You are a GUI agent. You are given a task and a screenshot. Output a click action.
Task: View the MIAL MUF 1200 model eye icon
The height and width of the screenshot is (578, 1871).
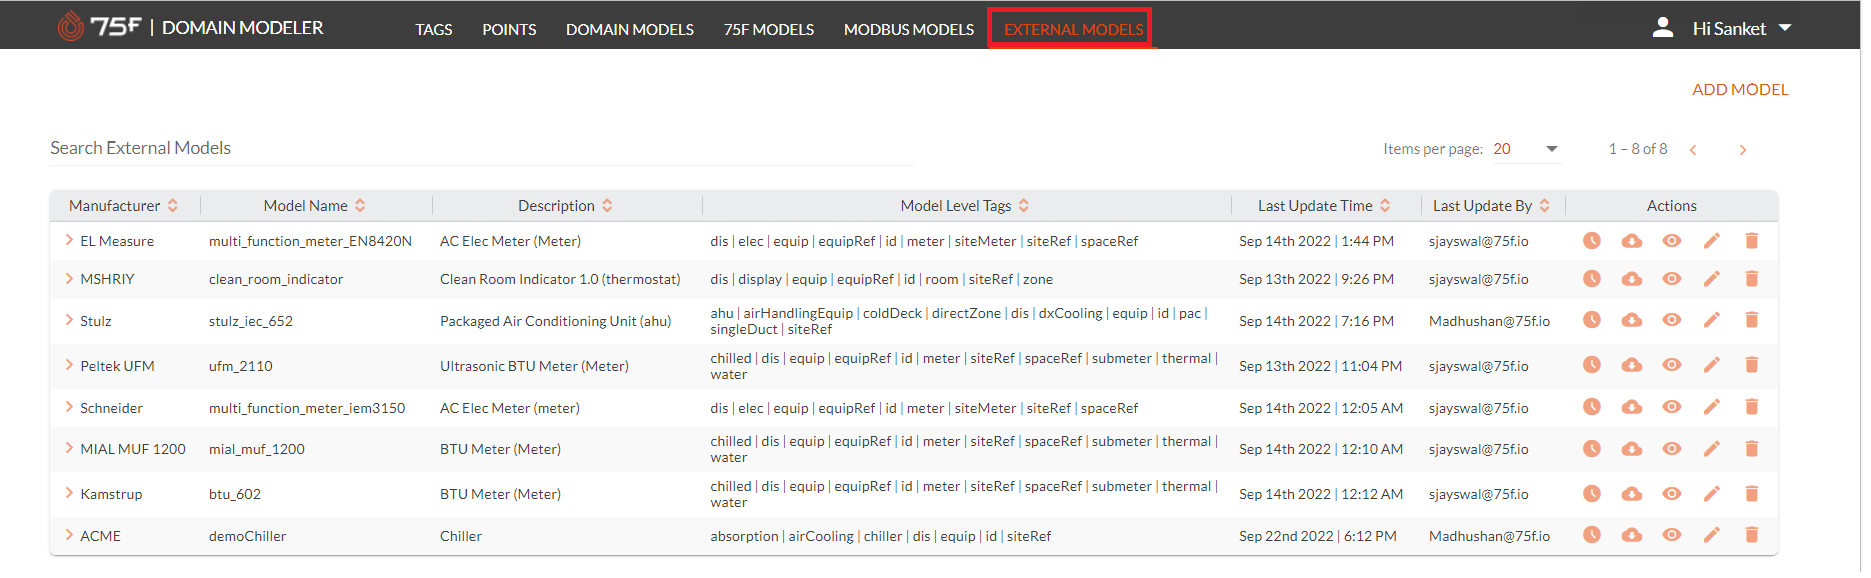click(x=1672, y=449)
